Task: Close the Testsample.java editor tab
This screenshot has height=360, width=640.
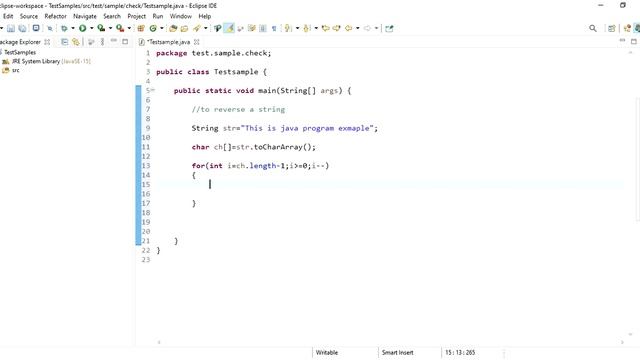Action: pyautogui.click(x=197, y=42)
